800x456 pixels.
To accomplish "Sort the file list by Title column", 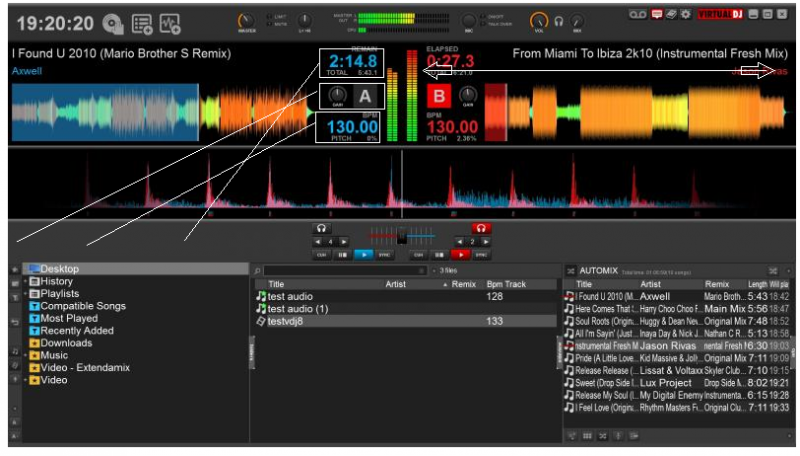I will pyautogui.click(x=276, y=284).
